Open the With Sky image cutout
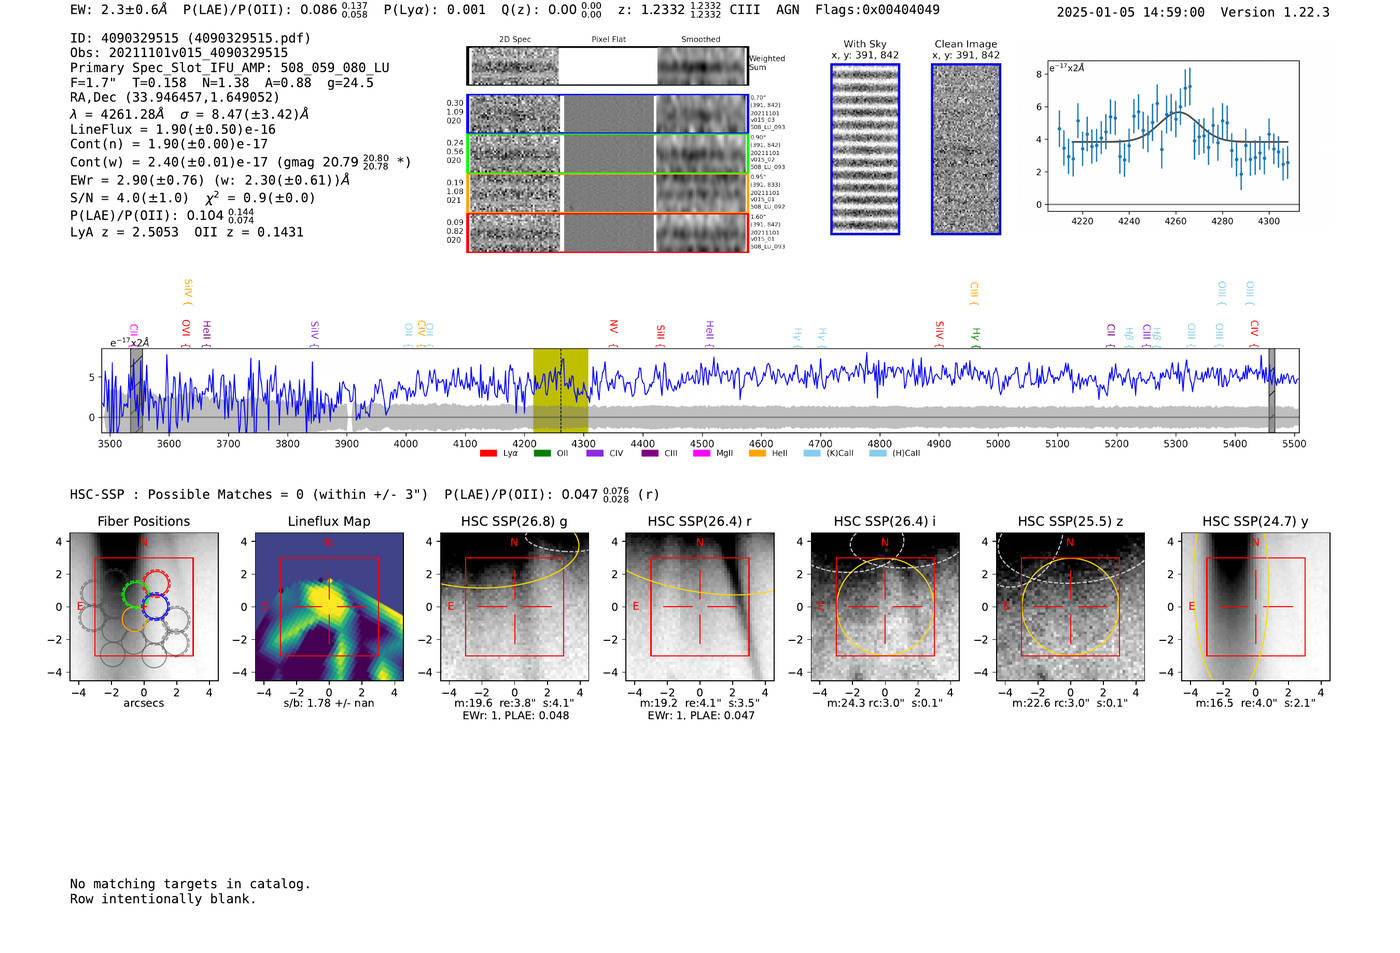The height and width of the screenshot is (953, 1400). click(x=865, y=149)
